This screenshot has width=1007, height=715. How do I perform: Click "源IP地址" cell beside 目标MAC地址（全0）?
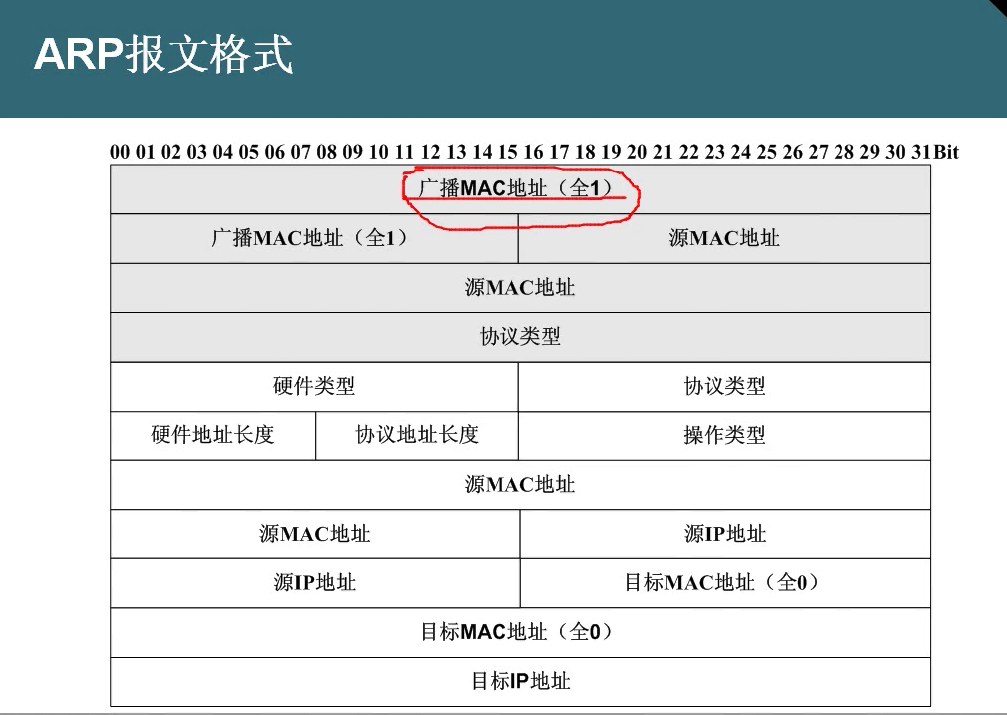coord(315,583)
